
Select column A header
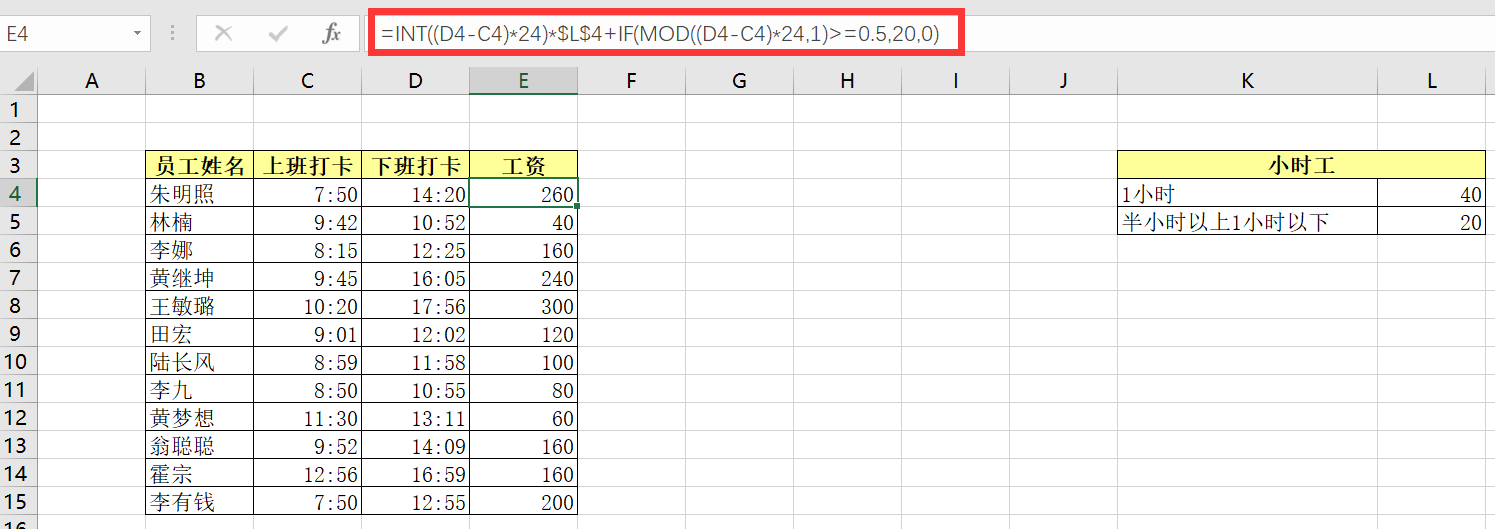(x=92, y=81)
